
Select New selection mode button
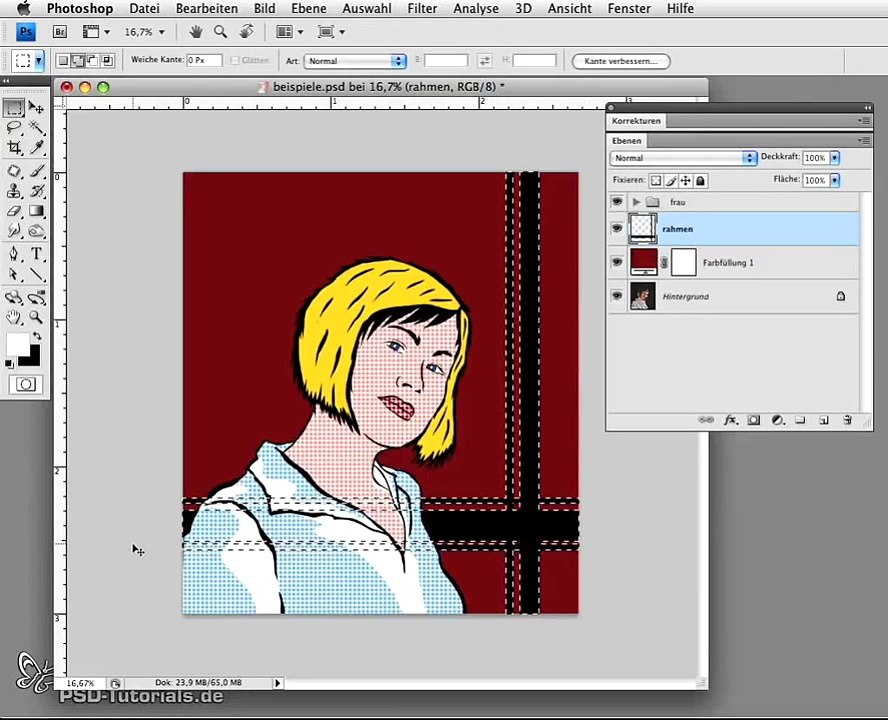(63, 60)
